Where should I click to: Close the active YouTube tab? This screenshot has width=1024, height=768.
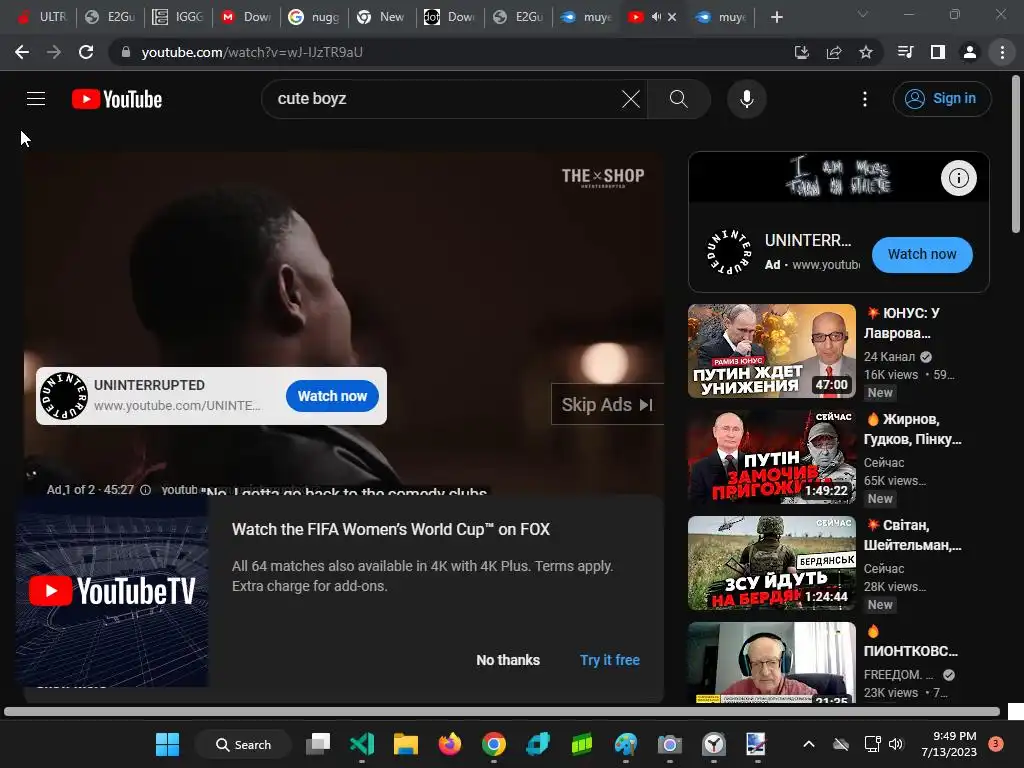(x=672, y=17)
